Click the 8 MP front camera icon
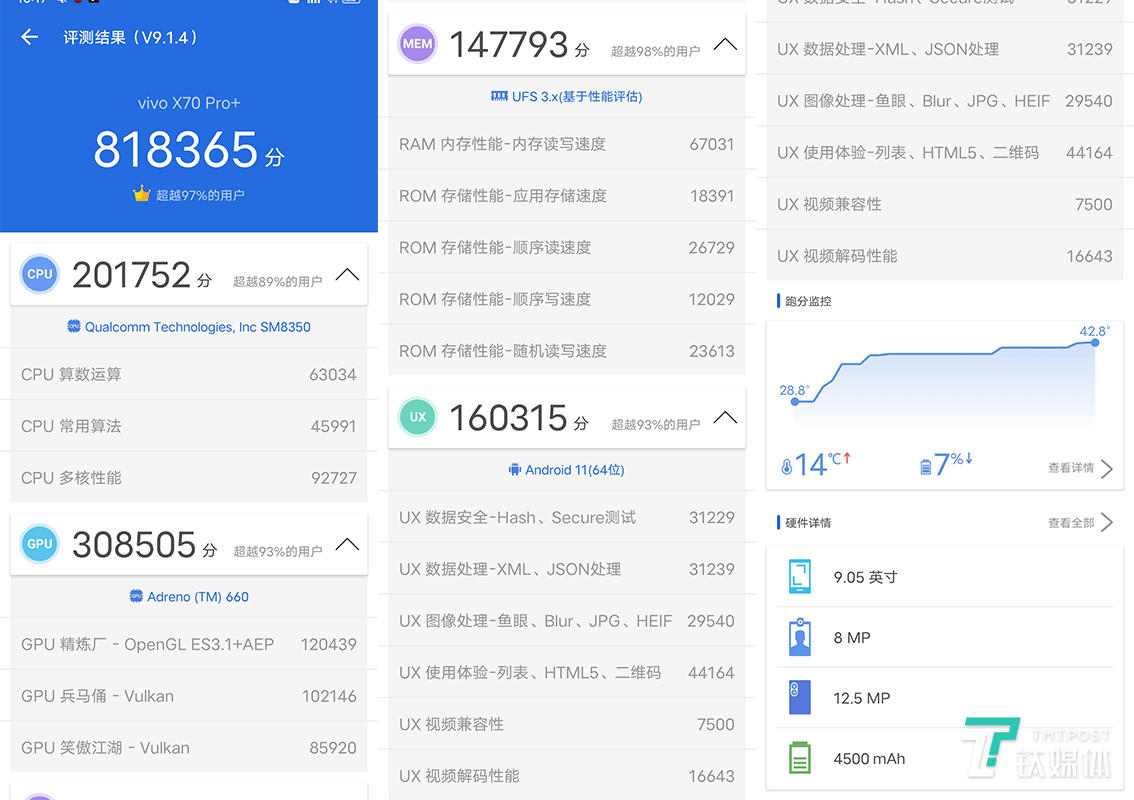The image size is (1134, 800). point(800,637)
